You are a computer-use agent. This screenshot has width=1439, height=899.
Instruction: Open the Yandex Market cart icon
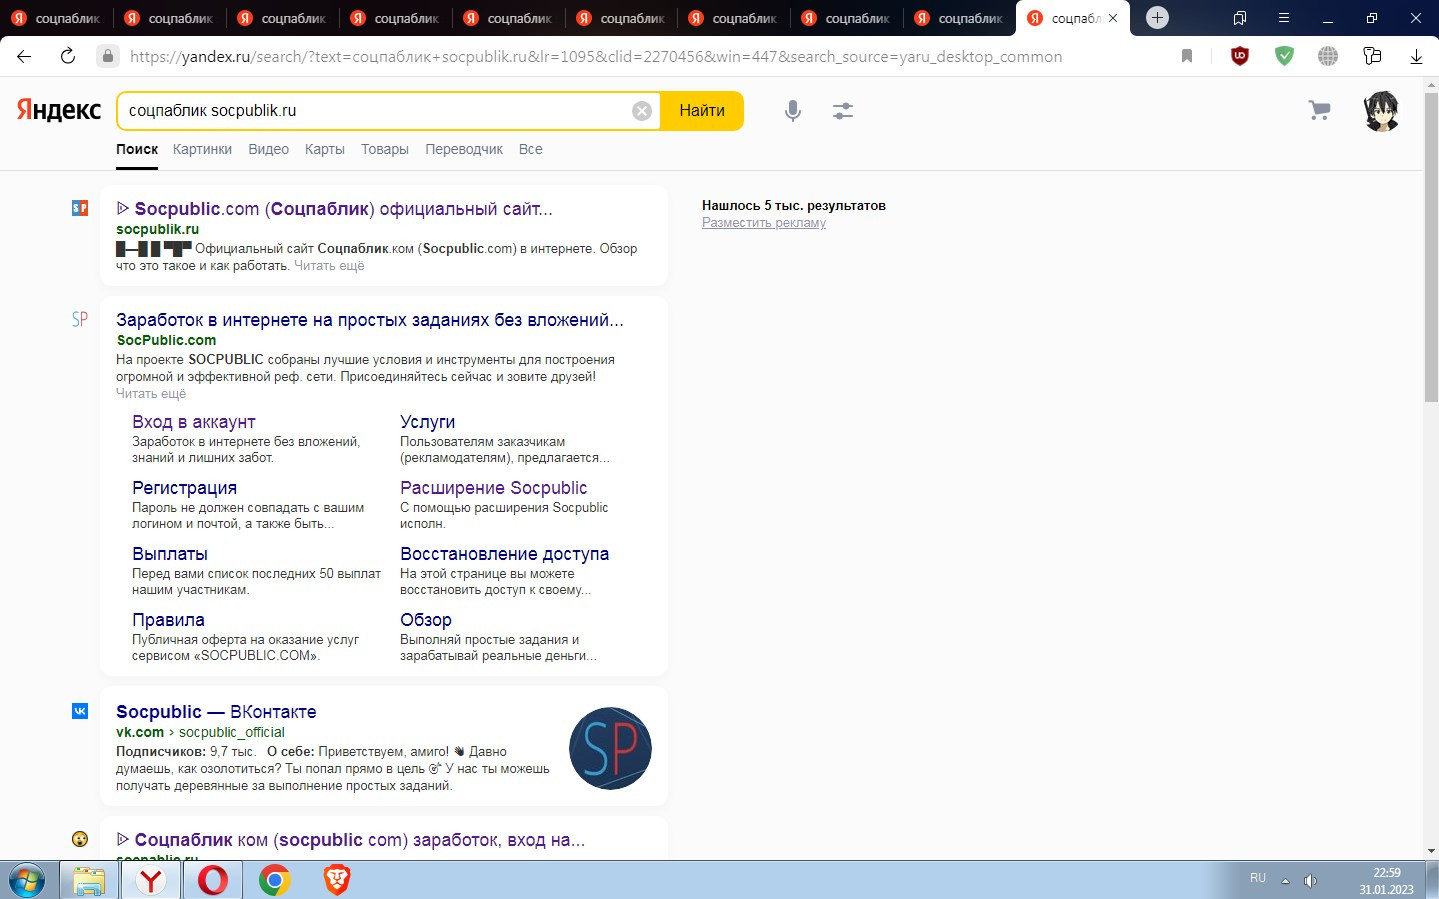tap(1320, 110)
